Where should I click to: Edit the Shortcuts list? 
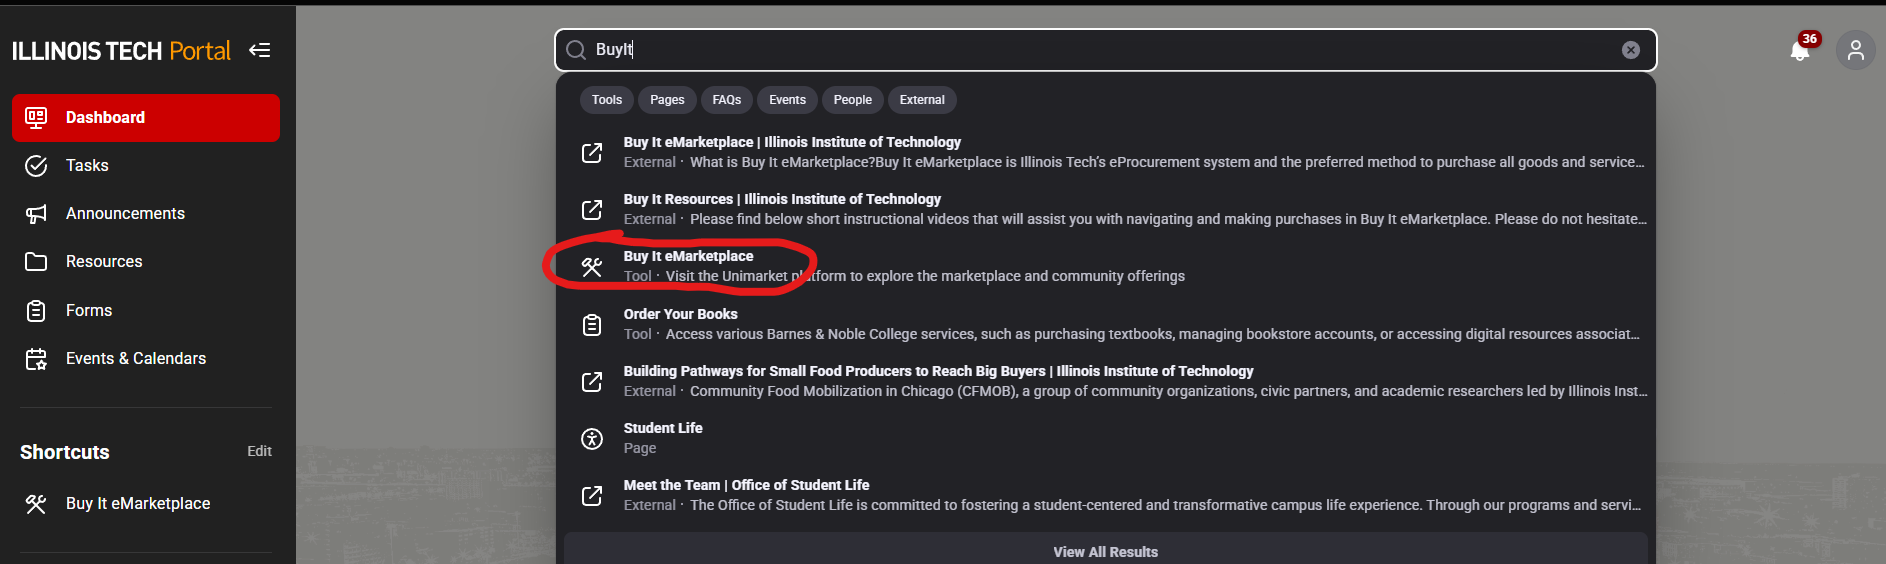(x=259, y=452)
